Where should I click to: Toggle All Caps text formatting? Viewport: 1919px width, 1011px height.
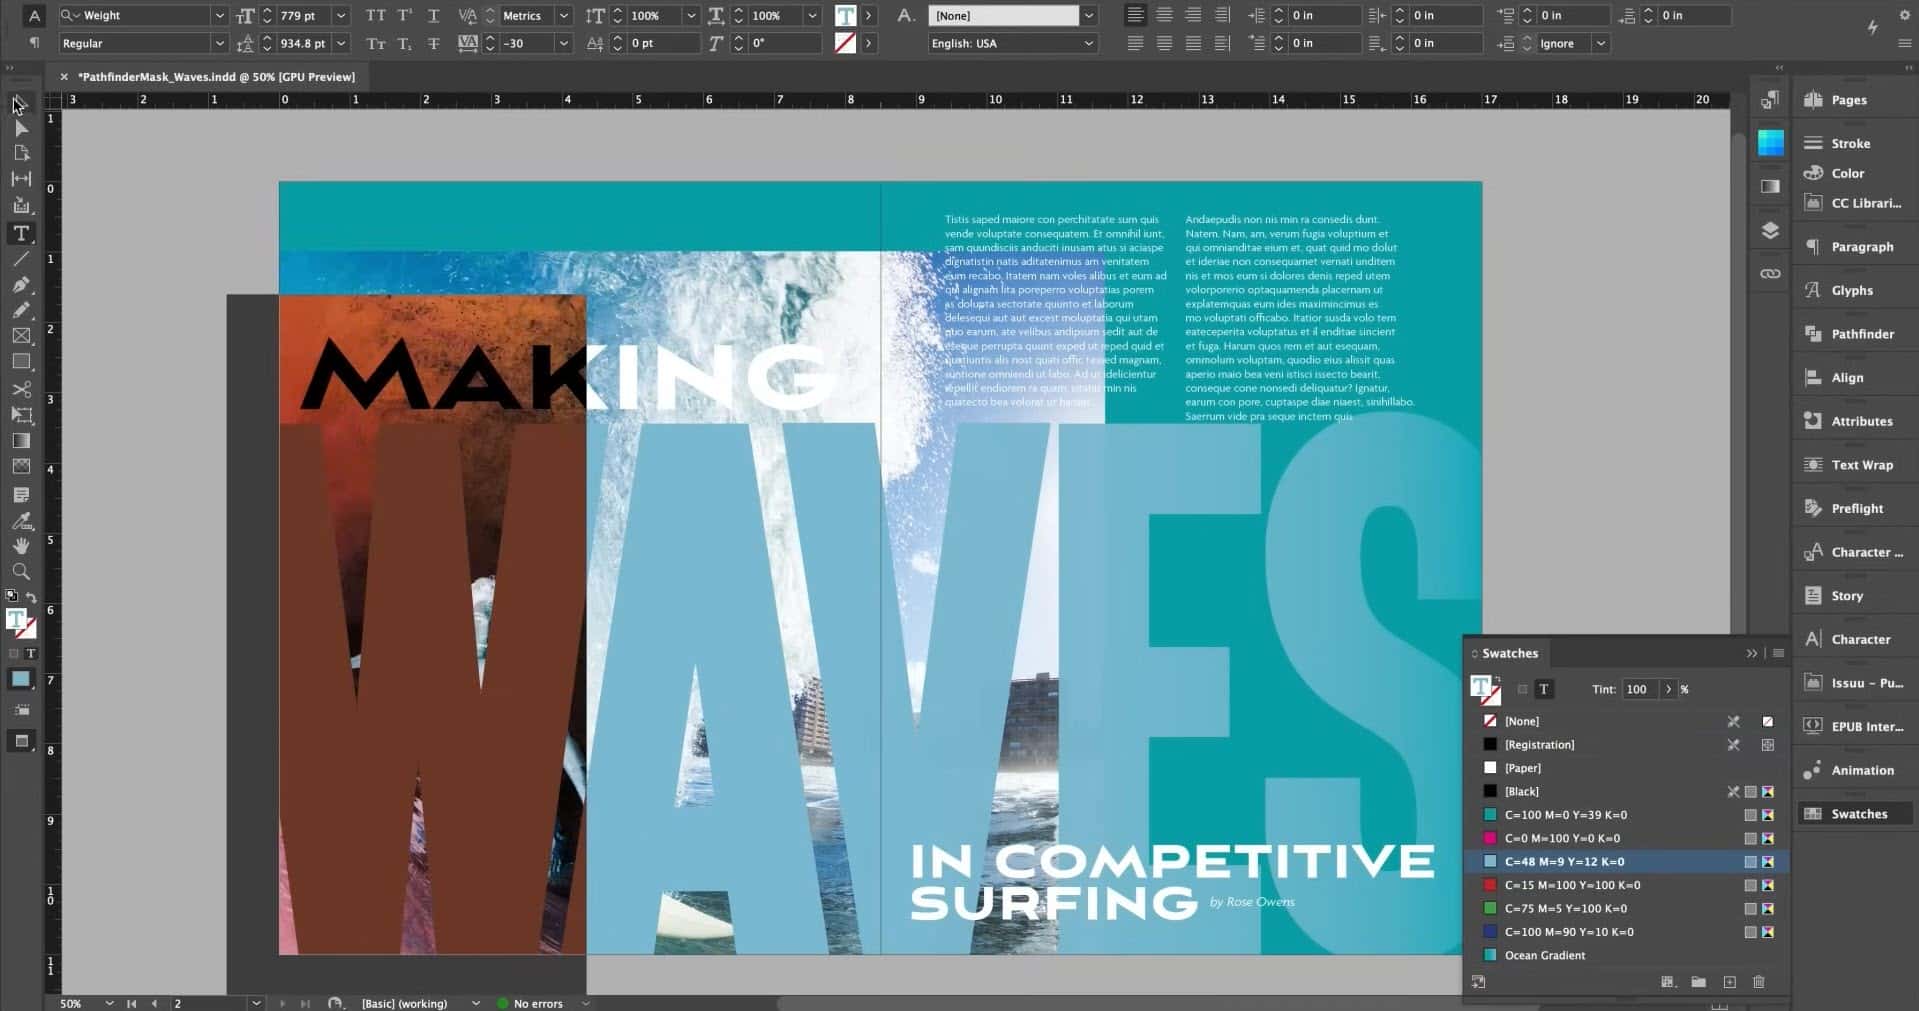point(377,15)
